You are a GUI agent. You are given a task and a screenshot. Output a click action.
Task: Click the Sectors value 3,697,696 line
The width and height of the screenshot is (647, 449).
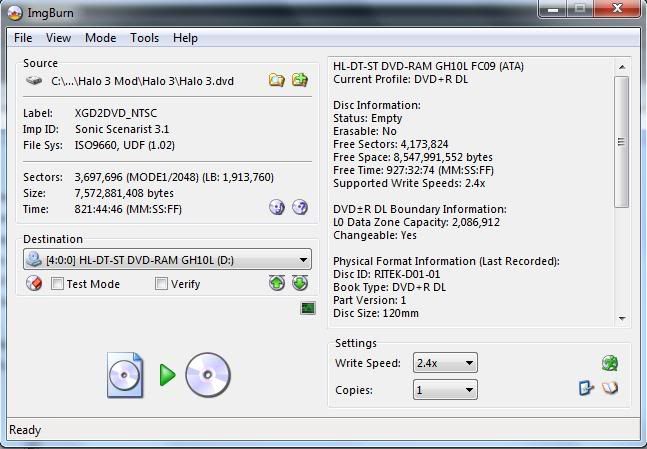tap(174, 177)
